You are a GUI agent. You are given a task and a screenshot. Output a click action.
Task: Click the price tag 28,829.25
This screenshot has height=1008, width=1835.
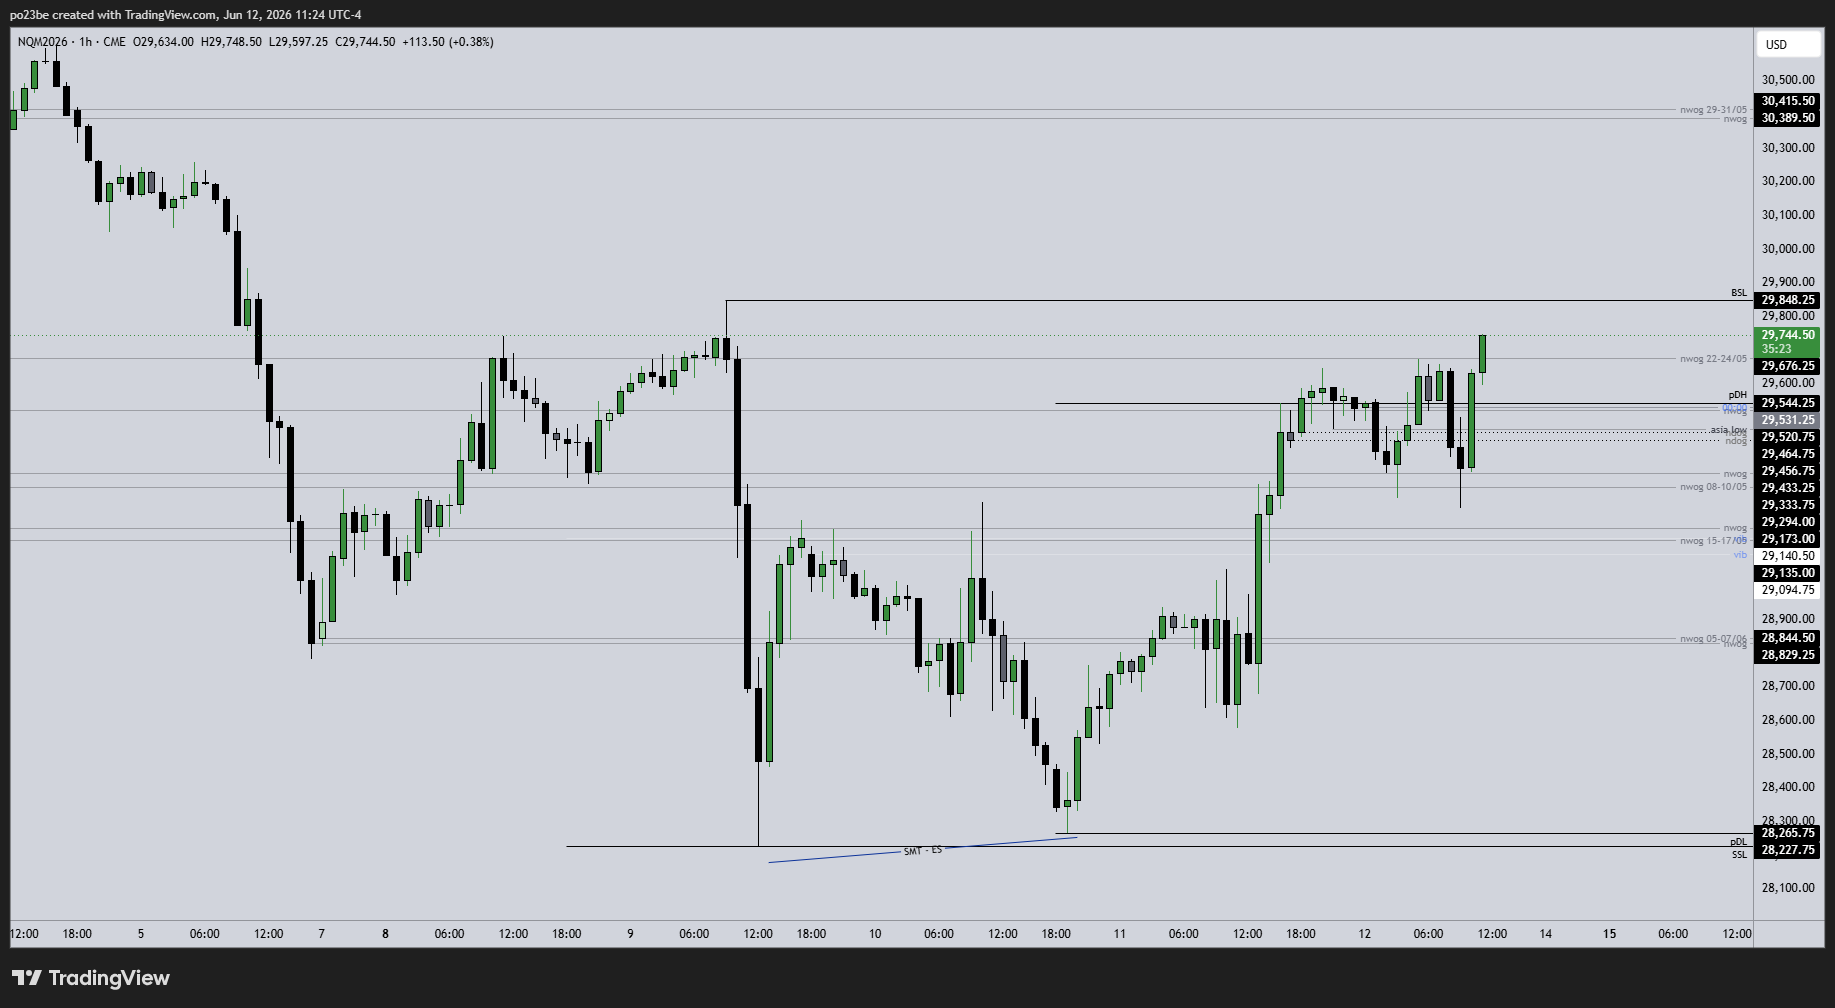1788,655
